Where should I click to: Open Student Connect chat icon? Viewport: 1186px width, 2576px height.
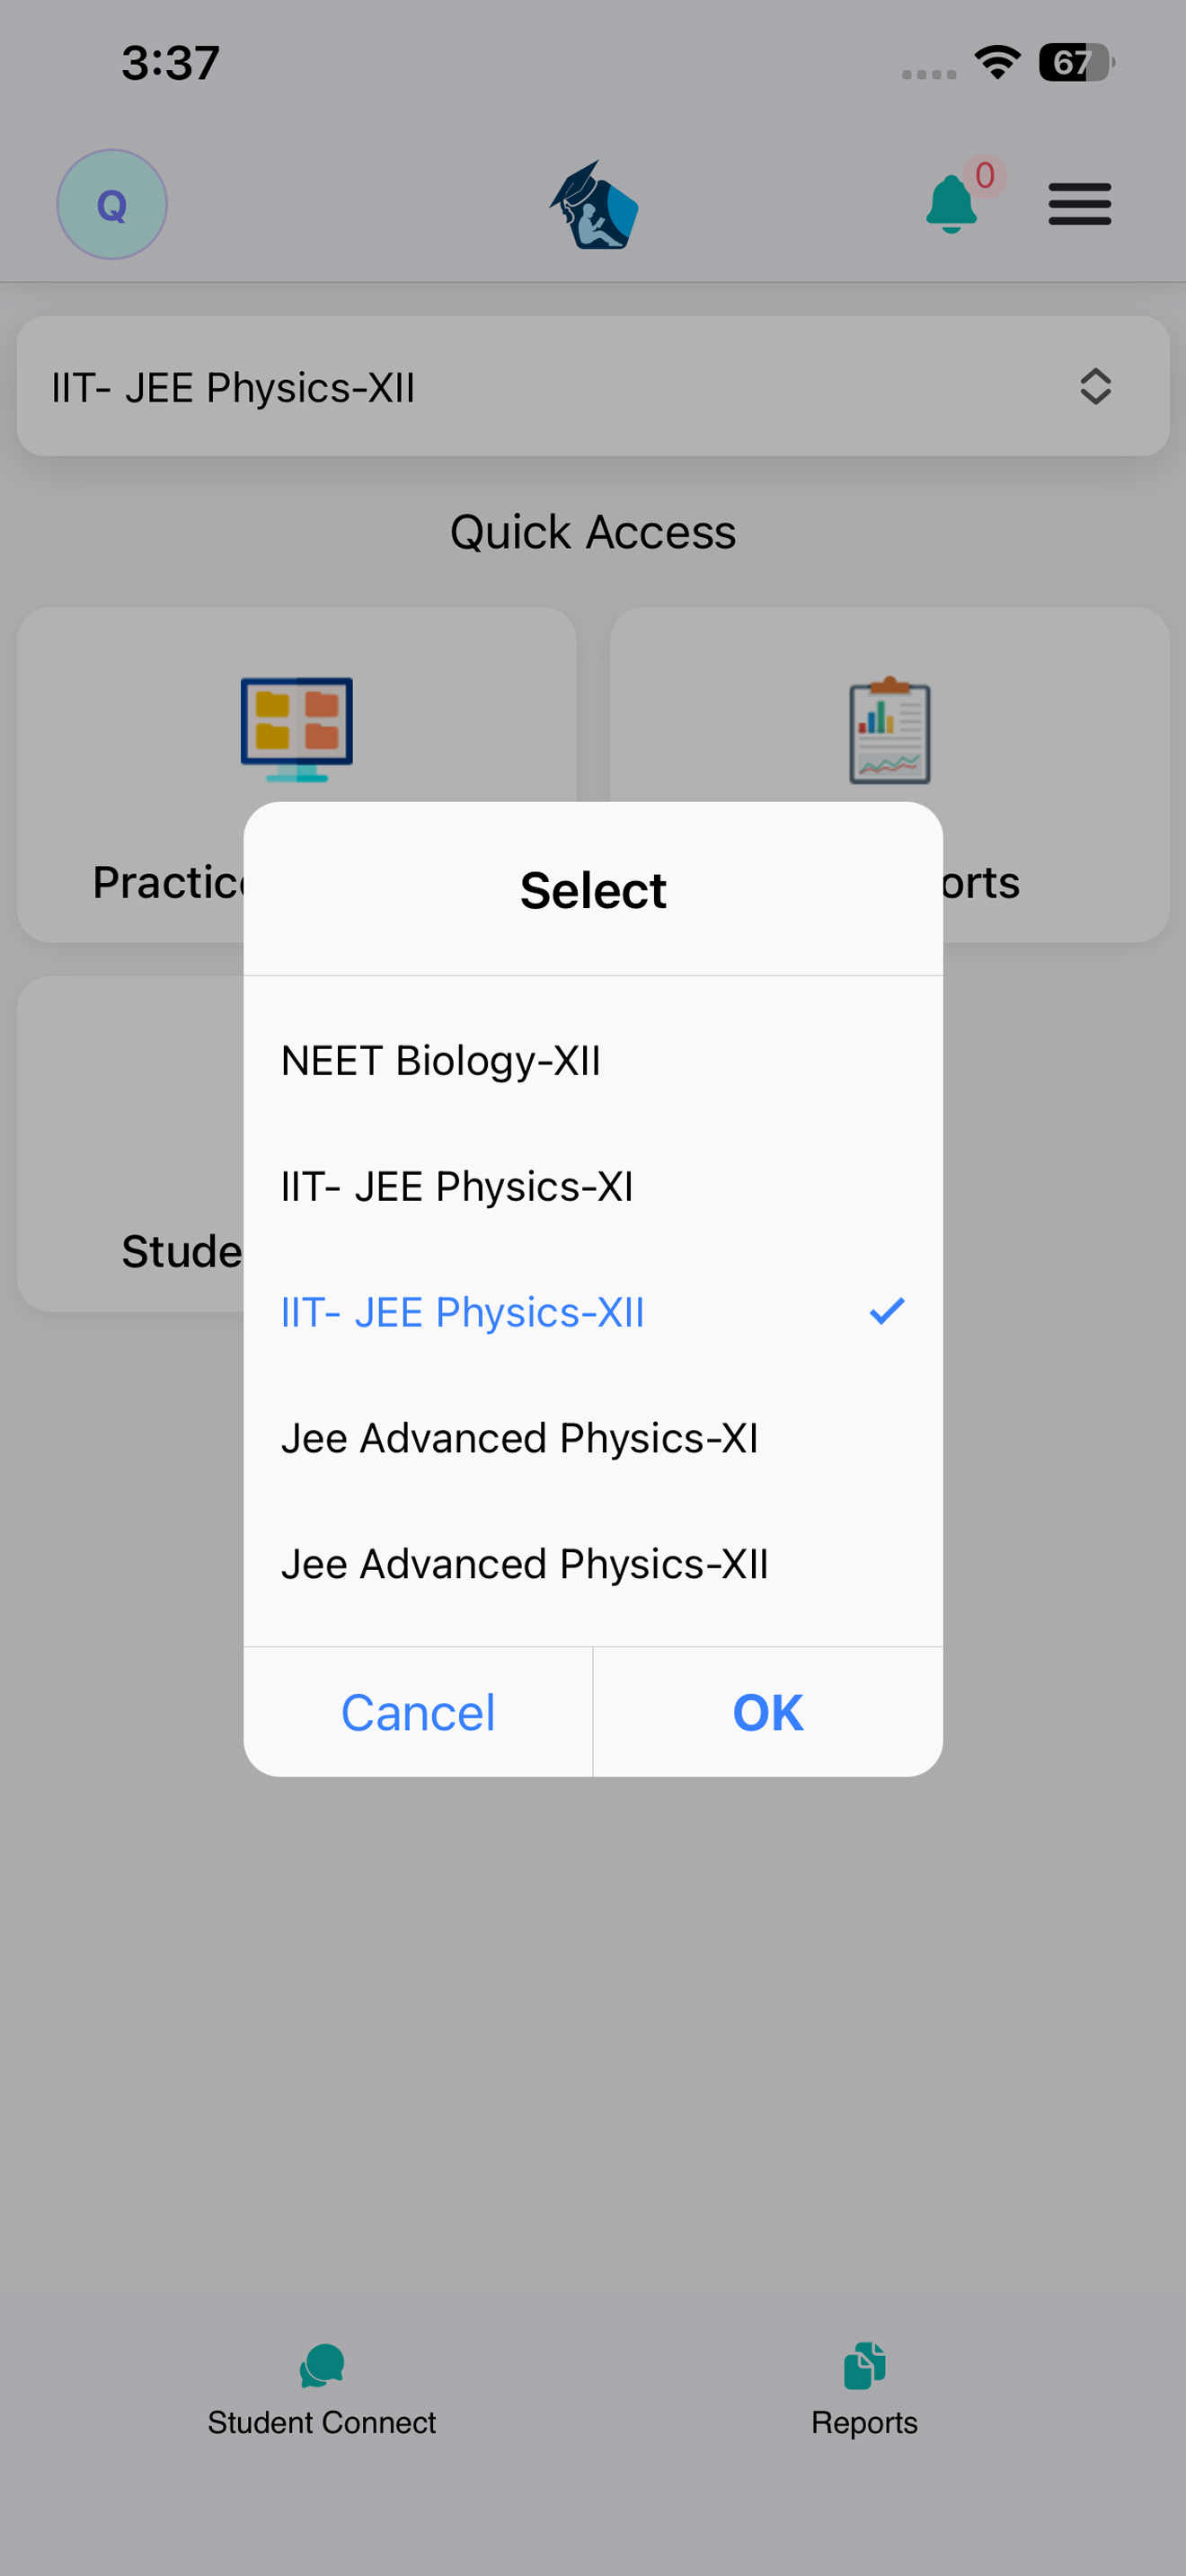(x=322, y=2366)
